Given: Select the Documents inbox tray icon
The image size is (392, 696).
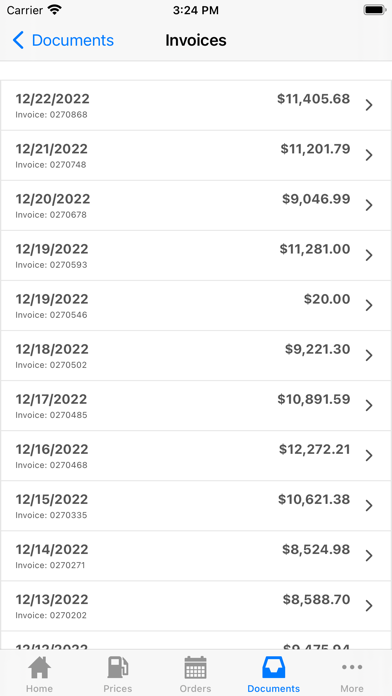Looking at the screenshot, I should [273, 667].
